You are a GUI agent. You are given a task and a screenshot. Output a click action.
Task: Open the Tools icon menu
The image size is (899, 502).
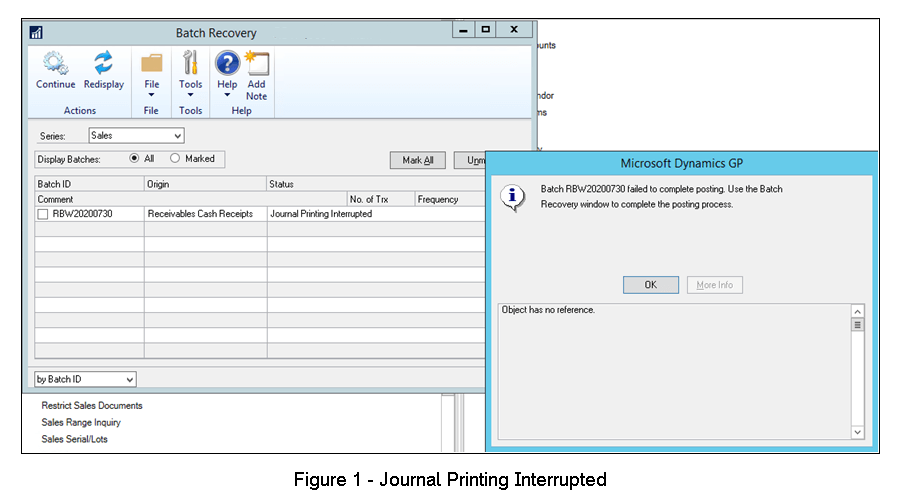[190, 63]
